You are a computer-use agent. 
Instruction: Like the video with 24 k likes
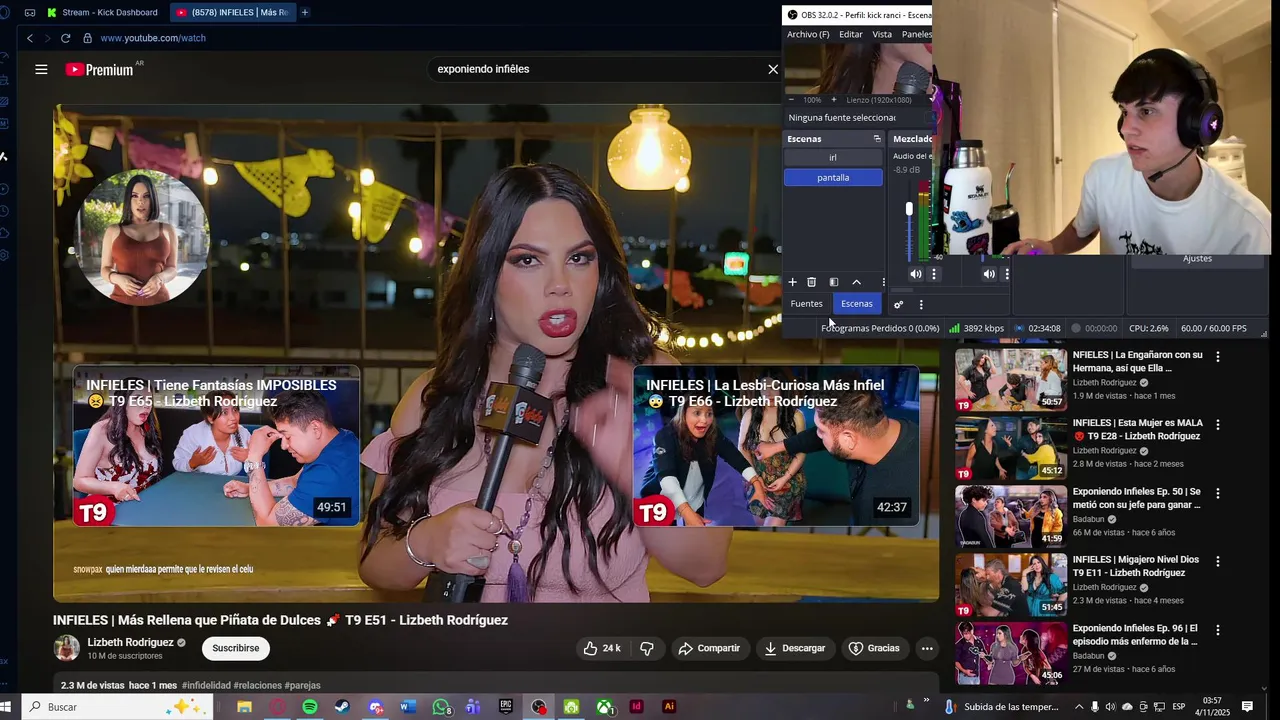coord(602,648)
